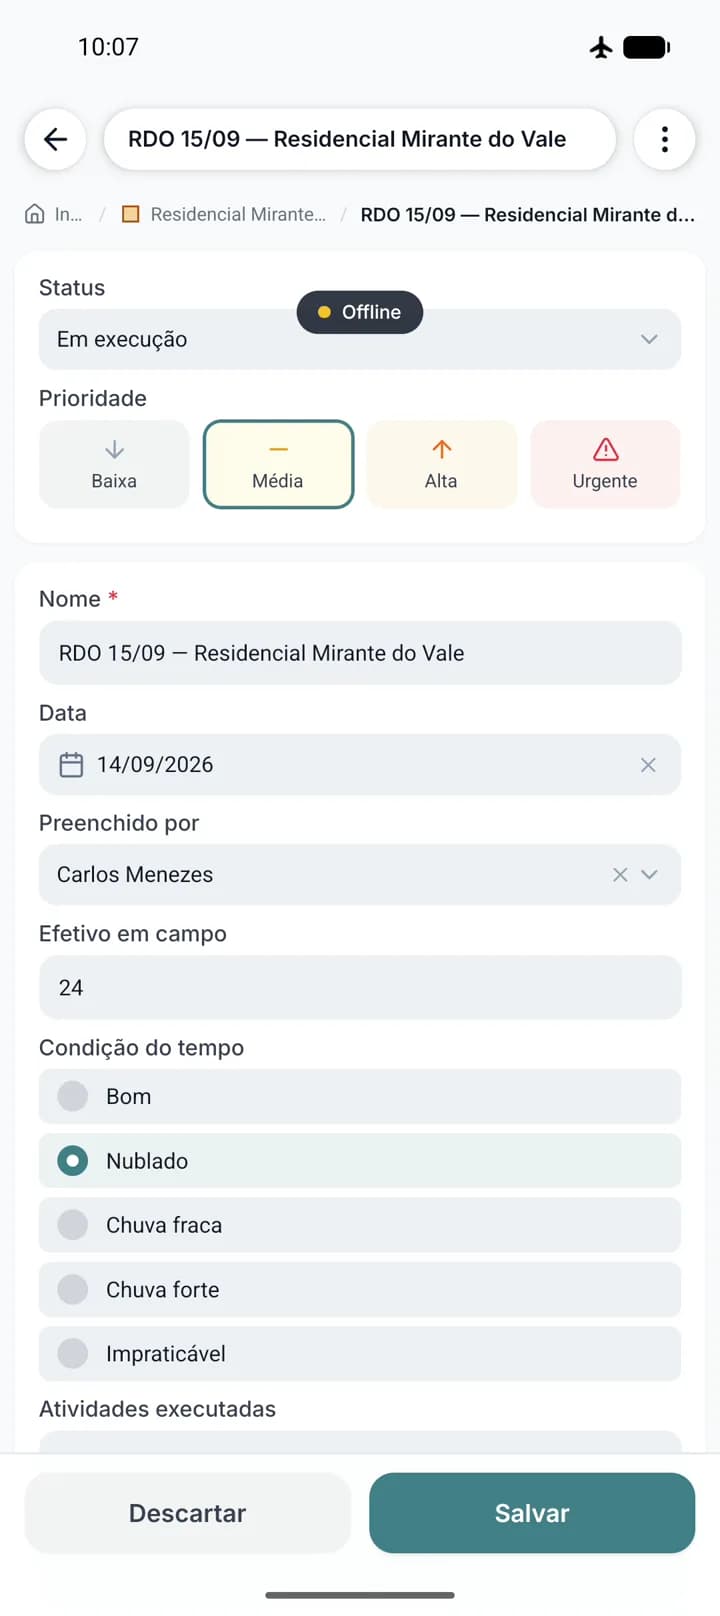Expand the Status dropdown Em execução
720x1616 pixels.
360,339
